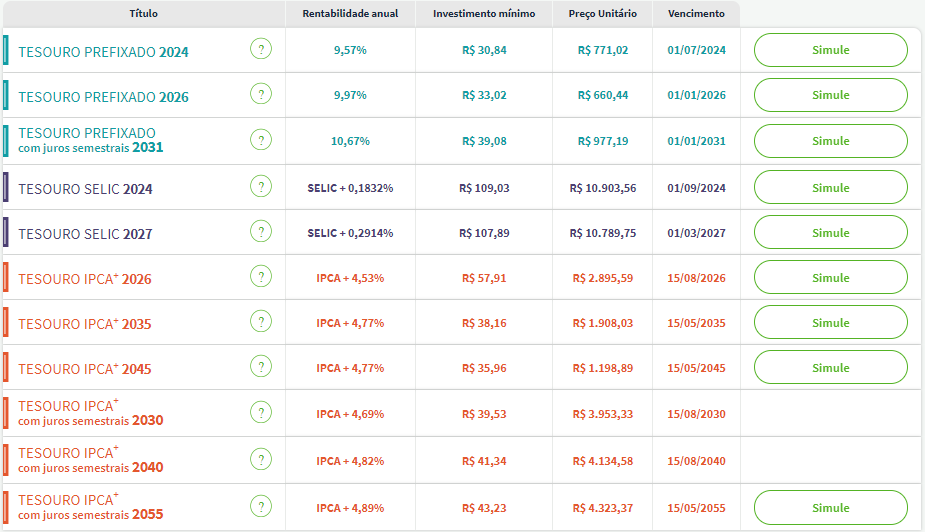Click maturity date 15/08/2030
The width and height of the screenshot is (925, 532).
point(696,414)
